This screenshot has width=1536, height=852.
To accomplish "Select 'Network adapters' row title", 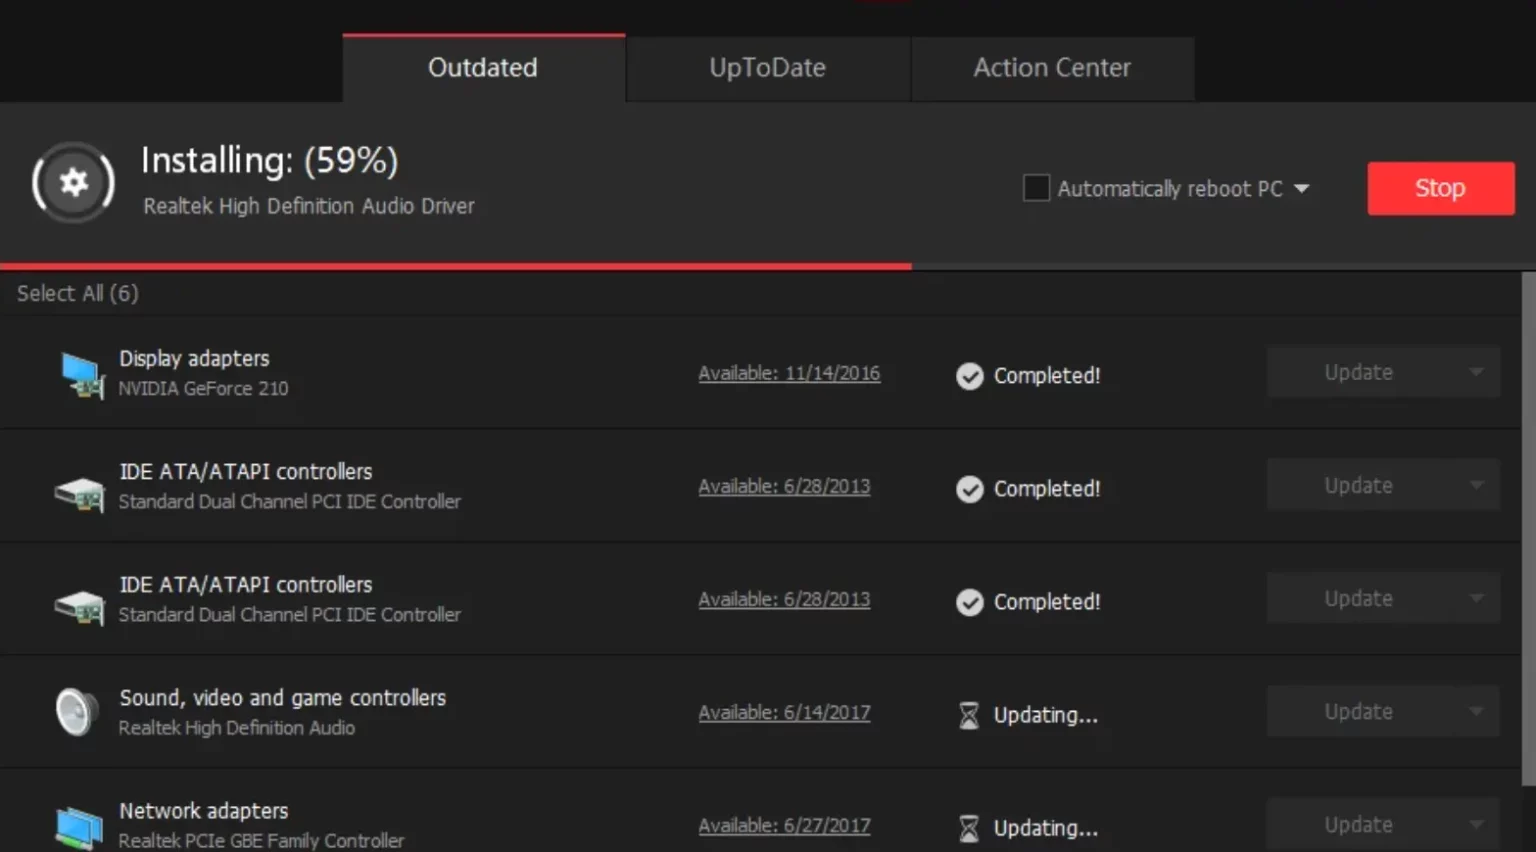I will tap(204, 811).
